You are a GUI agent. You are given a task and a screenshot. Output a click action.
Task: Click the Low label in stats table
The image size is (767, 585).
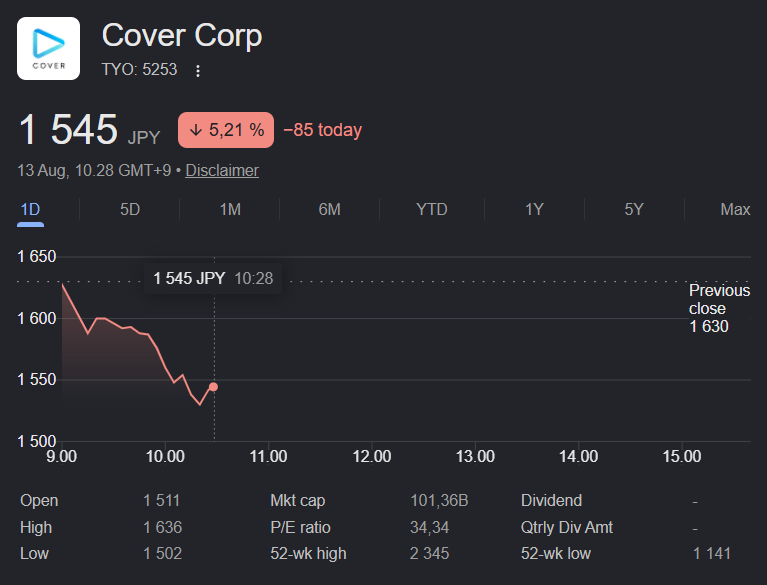pyautogui.click(x=34, y=553)
